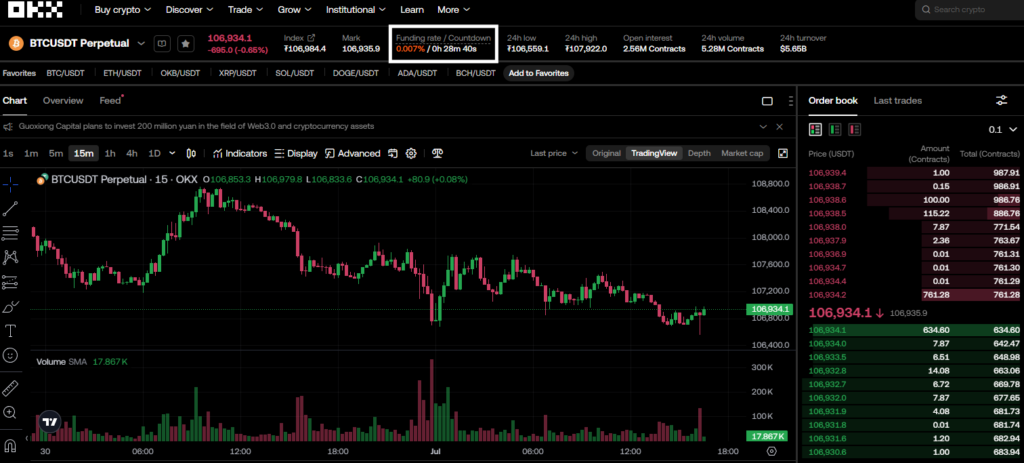Select the text annotation tool
This screenshot has height=463, width=1024.
10,330
